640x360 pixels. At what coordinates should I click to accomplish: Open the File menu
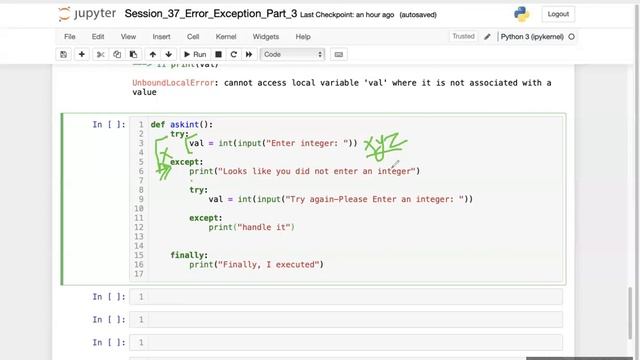[x=70, y=37]
